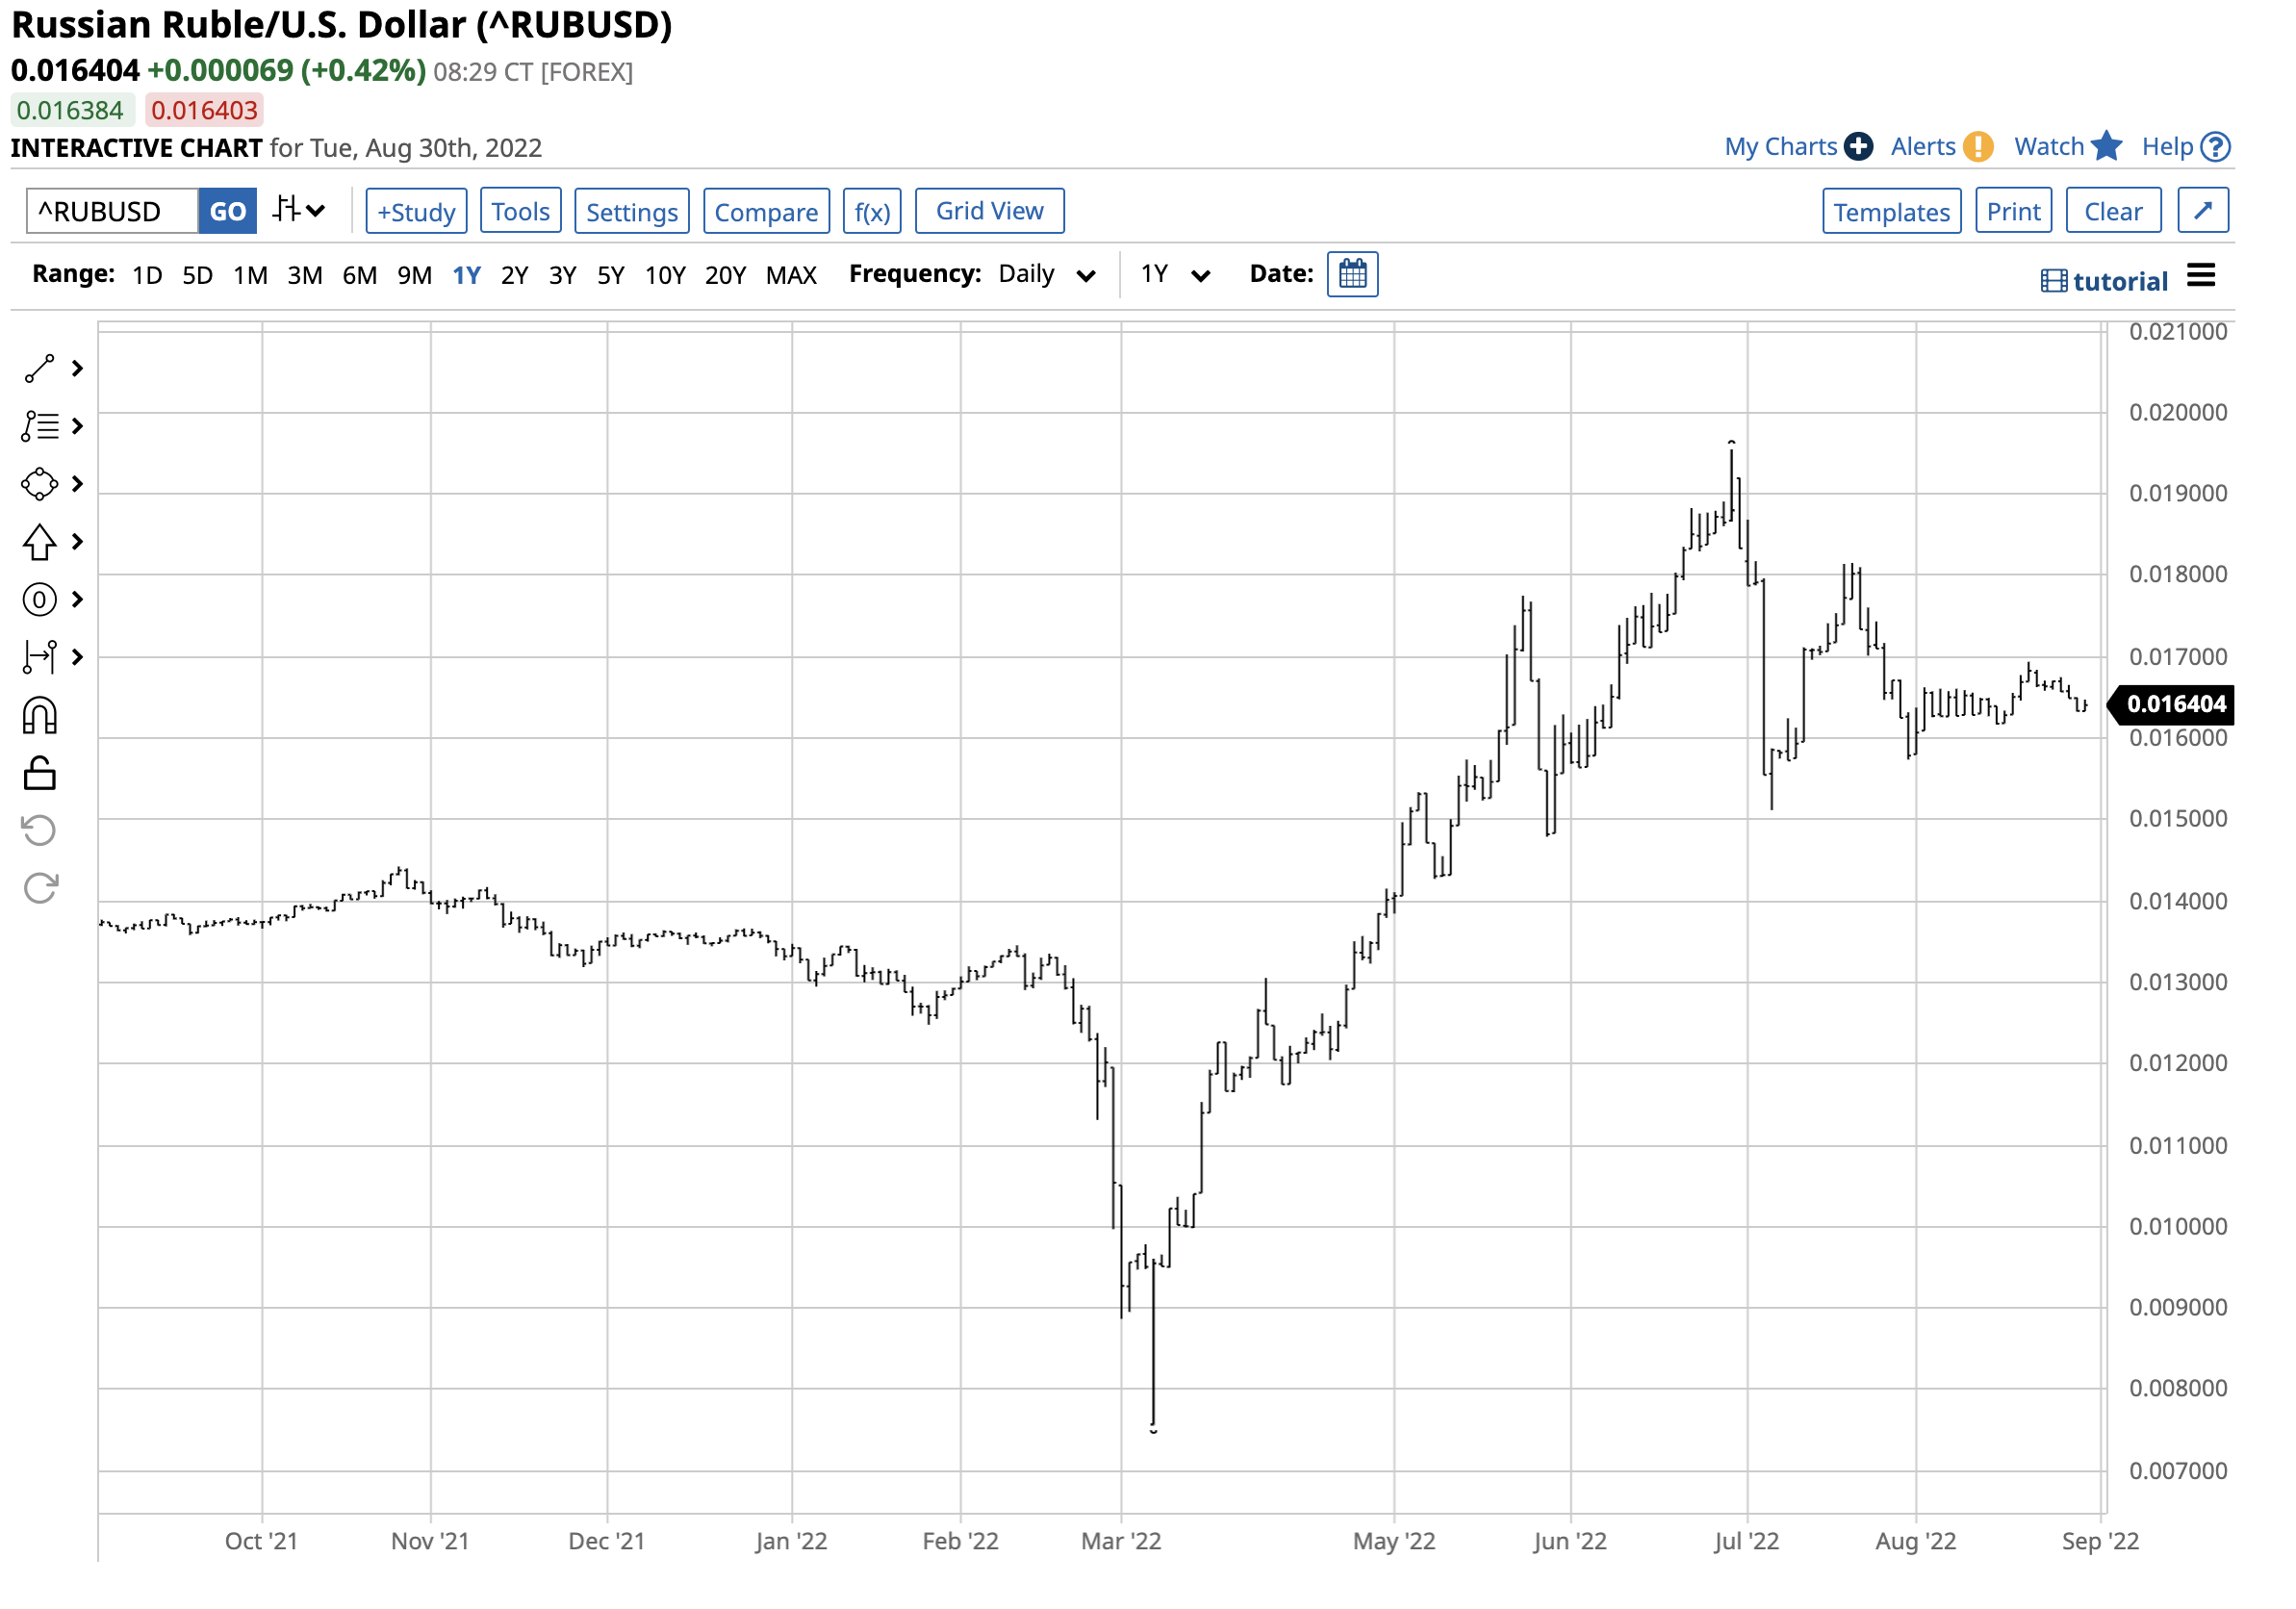Expand the line tools submenu chevron

pyautogui.click(x=77, y=369)
